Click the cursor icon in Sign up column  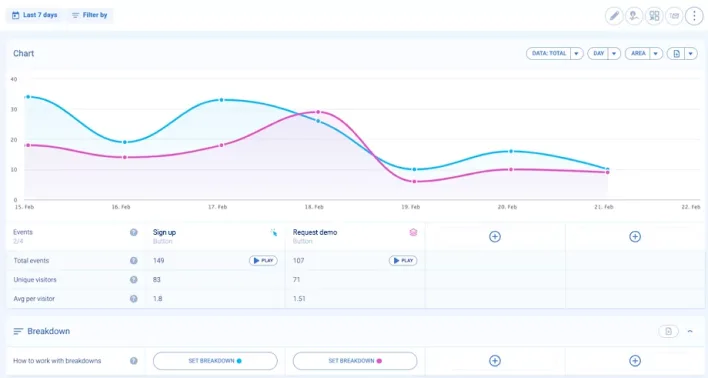click(274, 233)
